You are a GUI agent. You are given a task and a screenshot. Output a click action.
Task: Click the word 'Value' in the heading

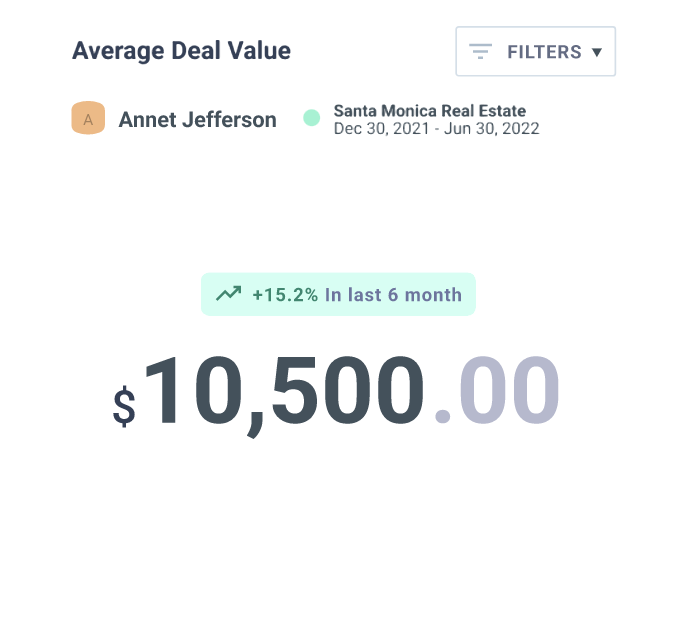click(261, 51)
